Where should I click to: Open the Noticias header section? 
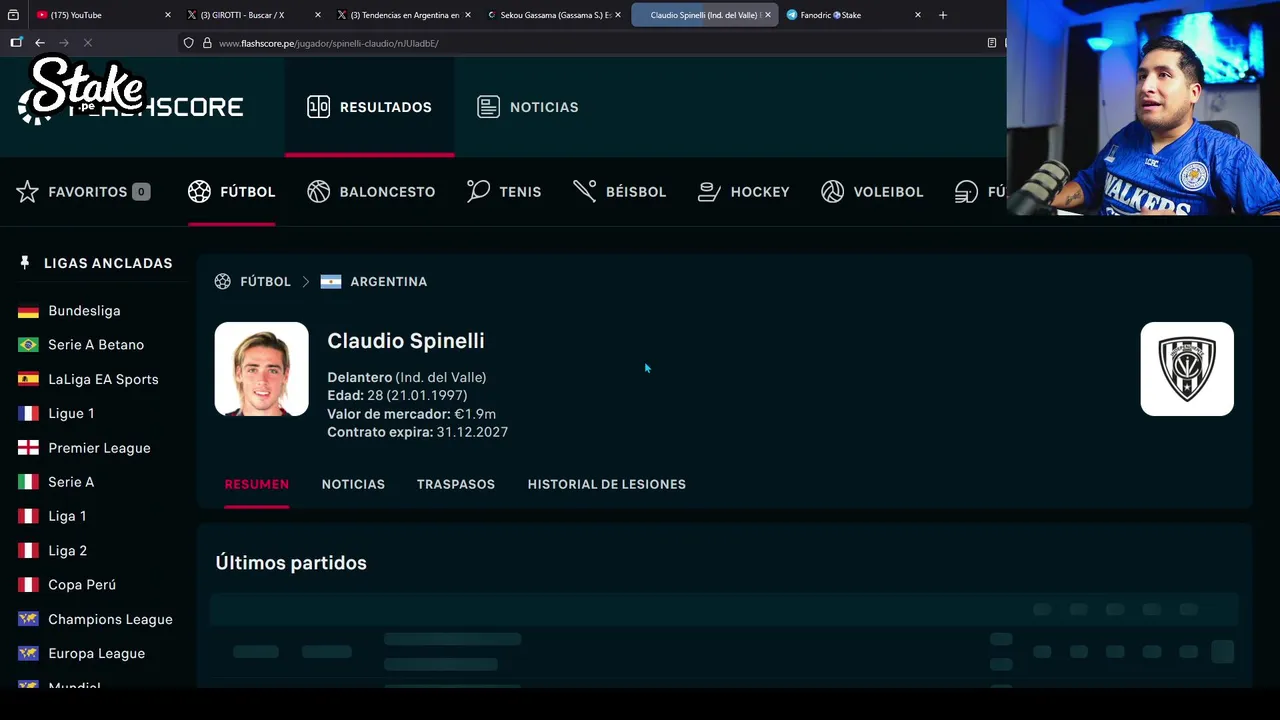pyautogui.click(x=527, y=107)
